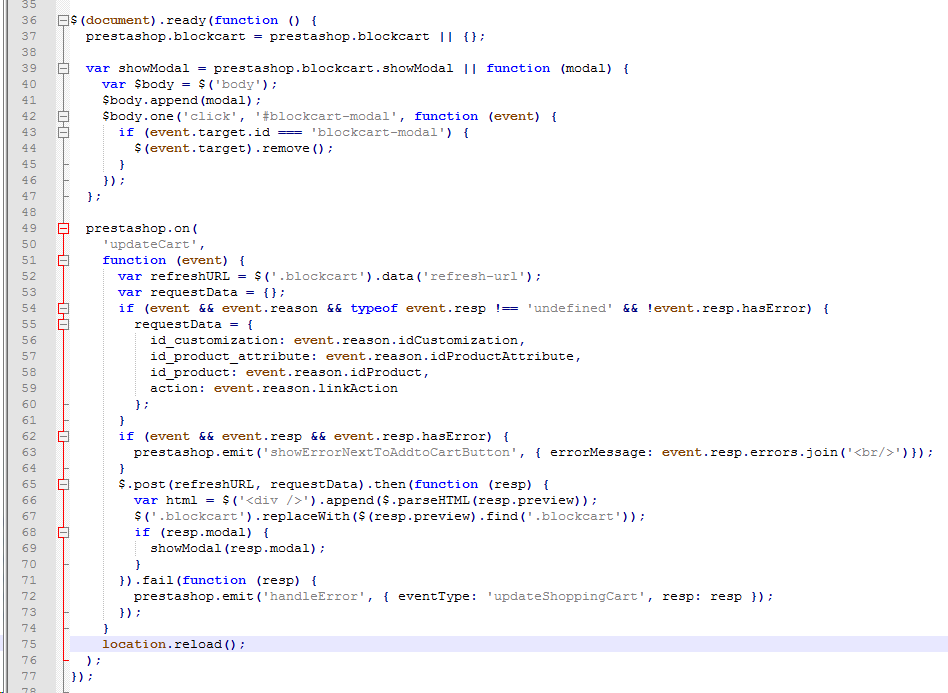Collapse the requestData fold on line 55

(x=63, y=325)
